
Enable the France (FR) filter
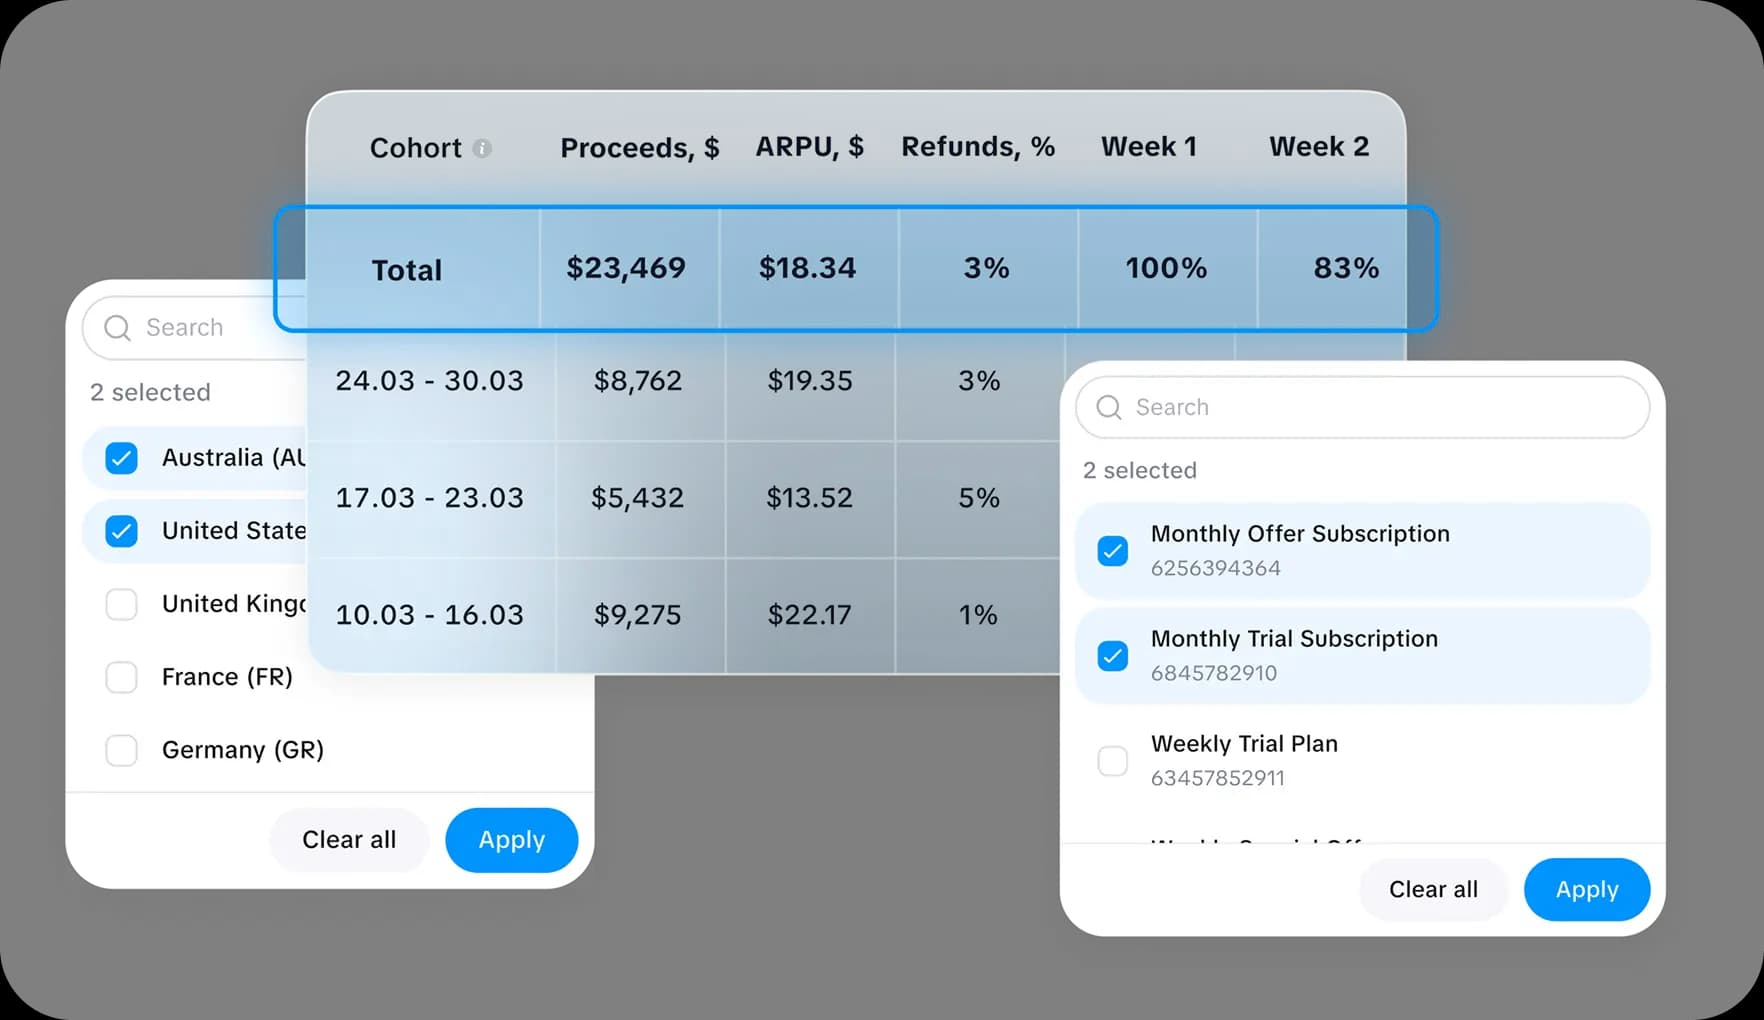(121, 677)
